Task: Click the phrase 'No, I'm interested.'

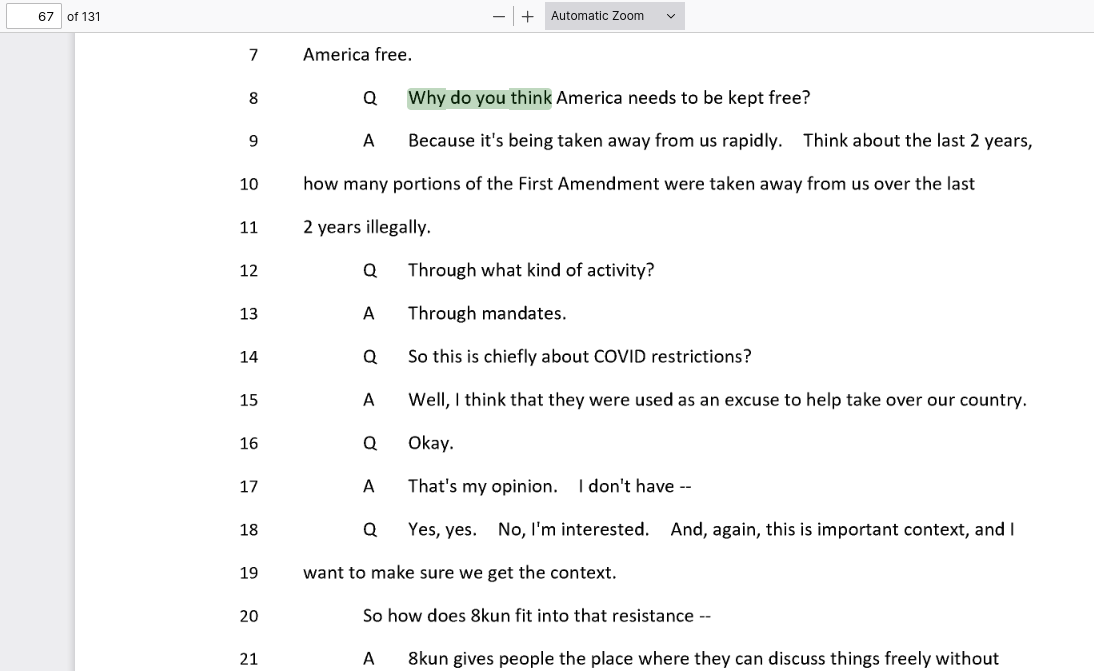Action: tap(574, 529)
